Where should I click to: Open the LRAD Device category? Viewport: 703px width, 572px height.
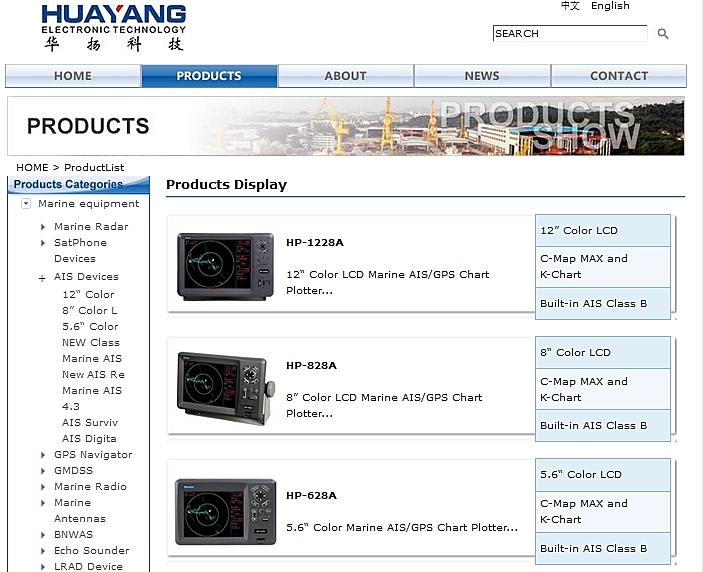pos(88,567)
